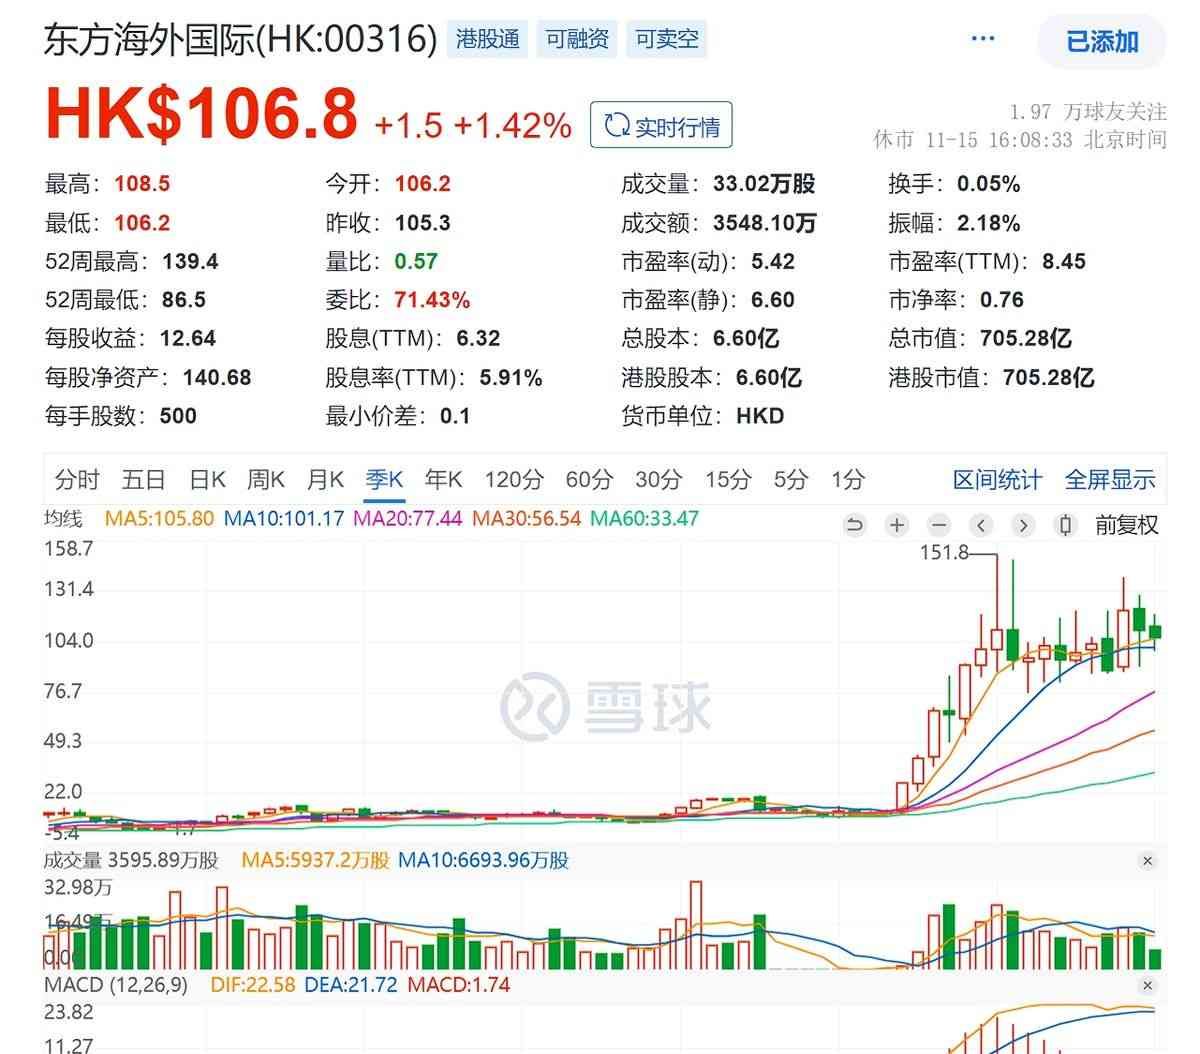Toggle the candlestick chart style icon
1200x1054 pixels.
click(x=1065, y=525)
